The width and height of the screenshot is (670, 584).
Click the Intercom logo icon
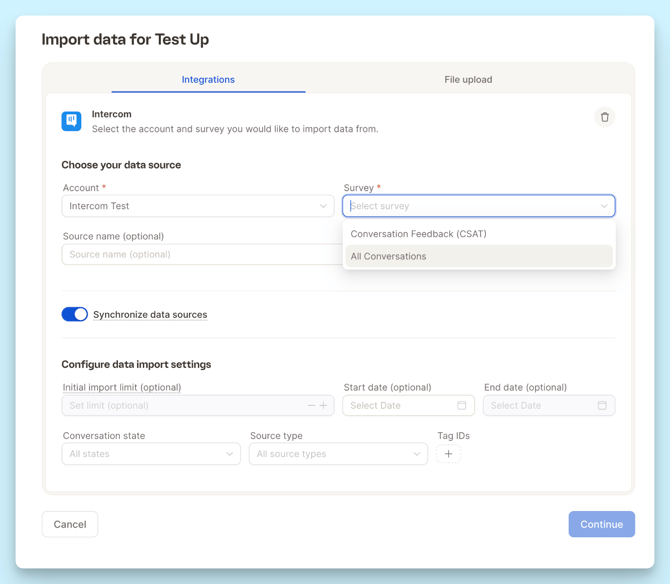[x=71, y=121]
